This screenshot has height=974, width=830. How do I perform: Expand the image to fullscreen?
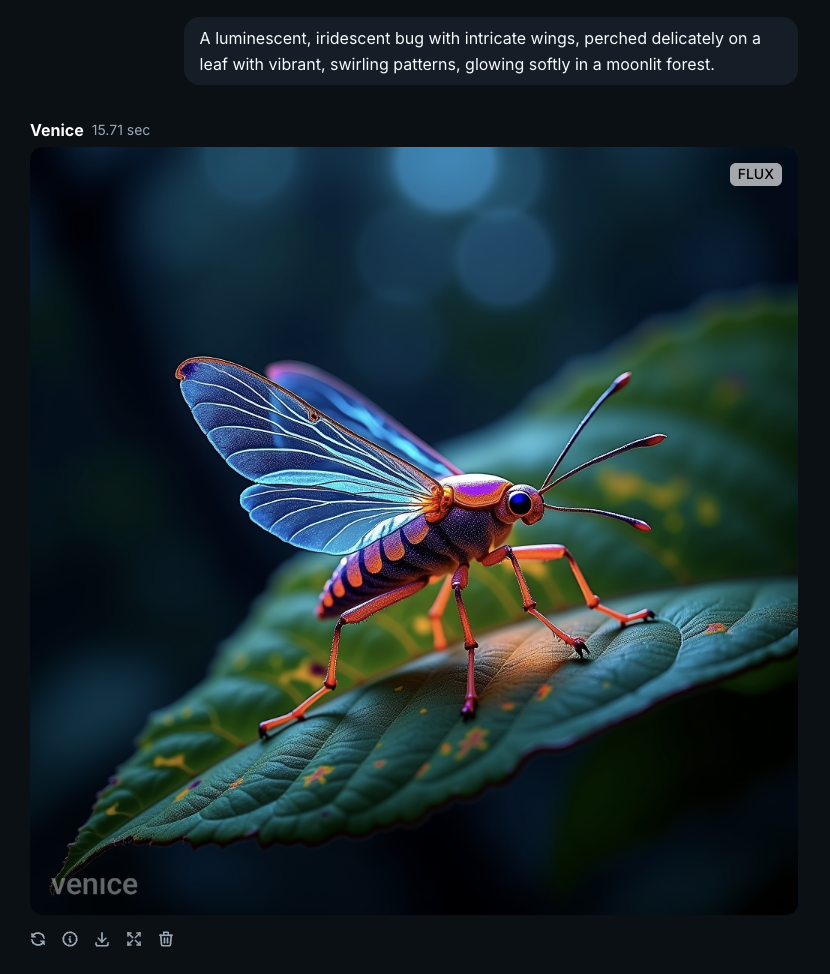(x=134, y=939)
